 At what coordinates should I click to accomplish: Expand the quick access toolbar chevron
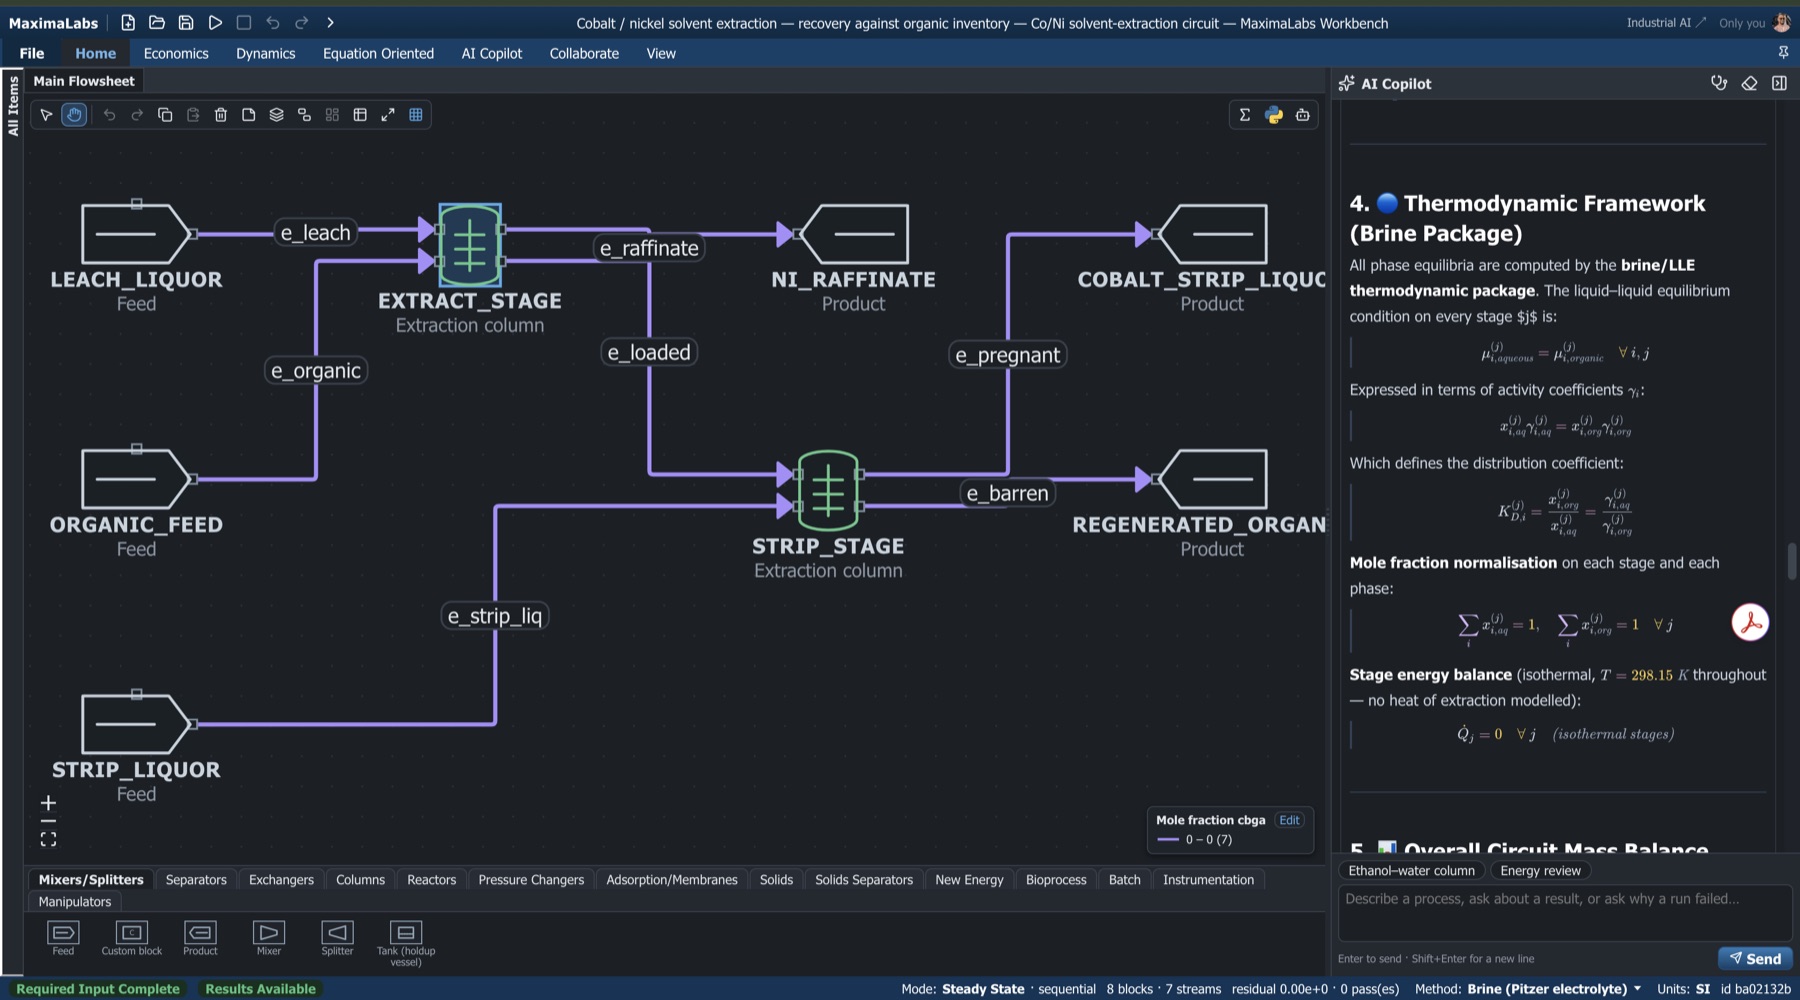[330, 22]
